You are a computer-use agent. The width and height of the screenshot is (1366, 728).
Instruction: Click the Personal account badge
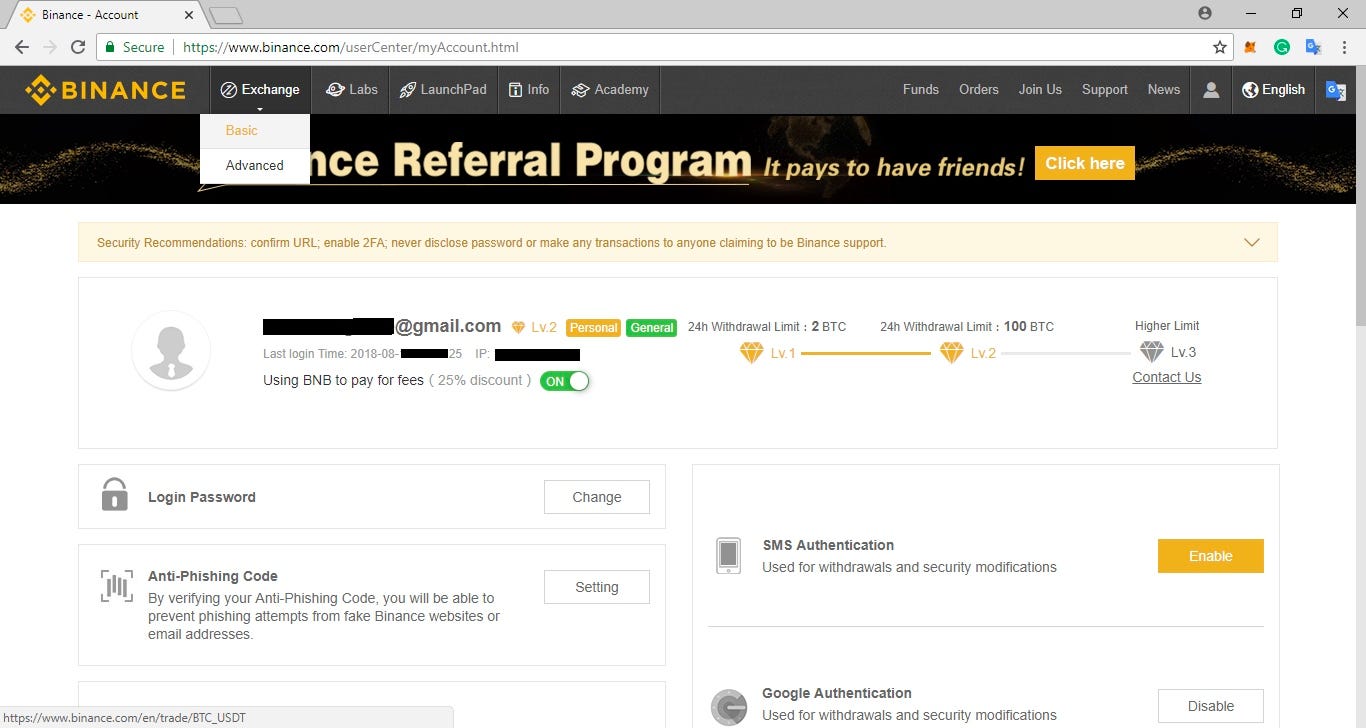coord(594,327)
